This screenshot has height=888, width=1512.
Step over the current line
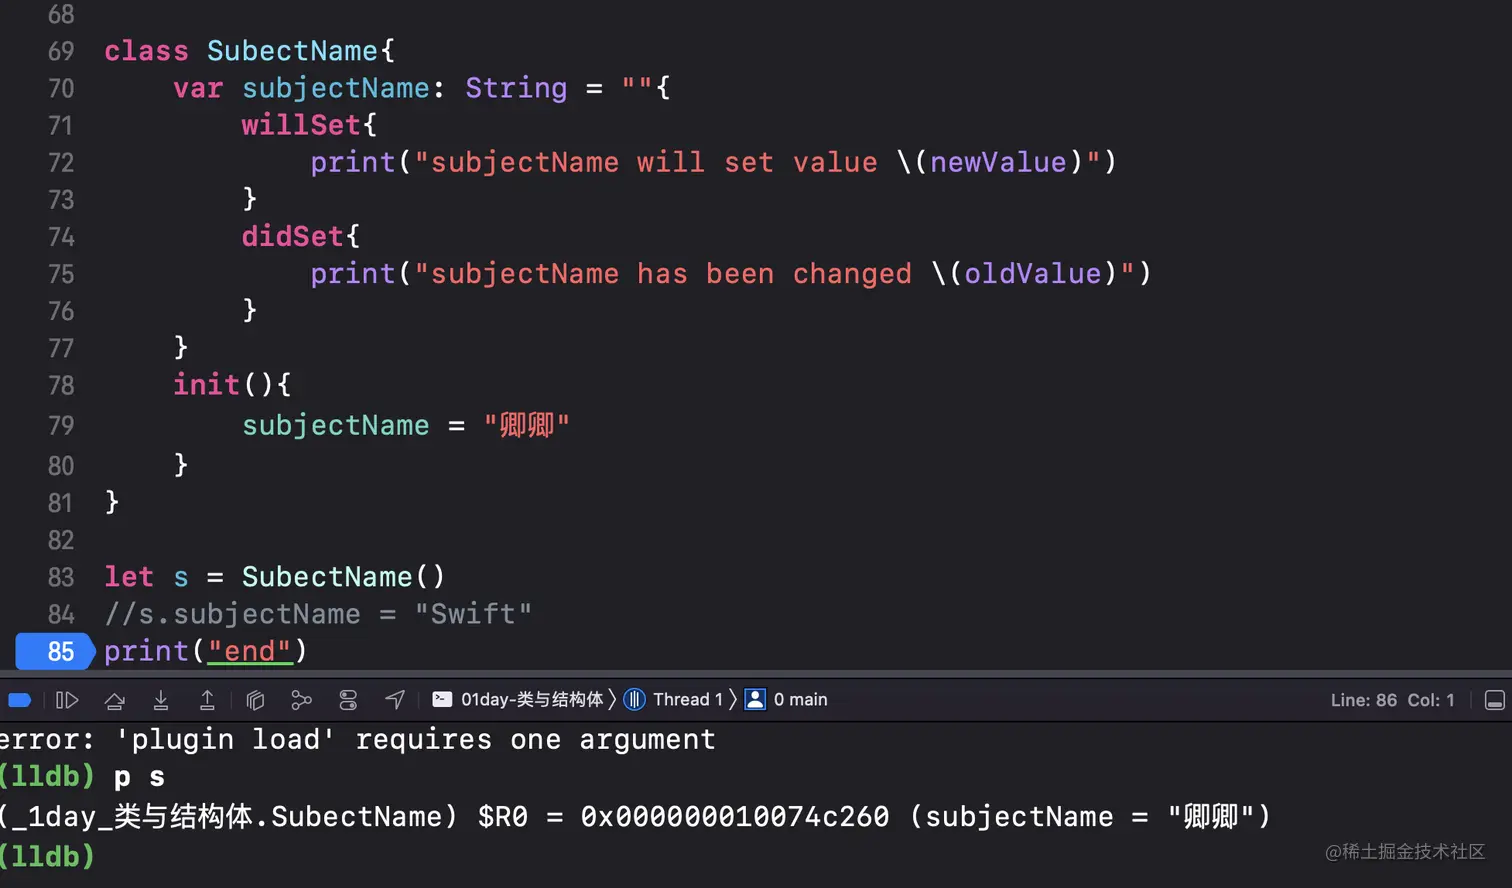(x=115, y=700)
